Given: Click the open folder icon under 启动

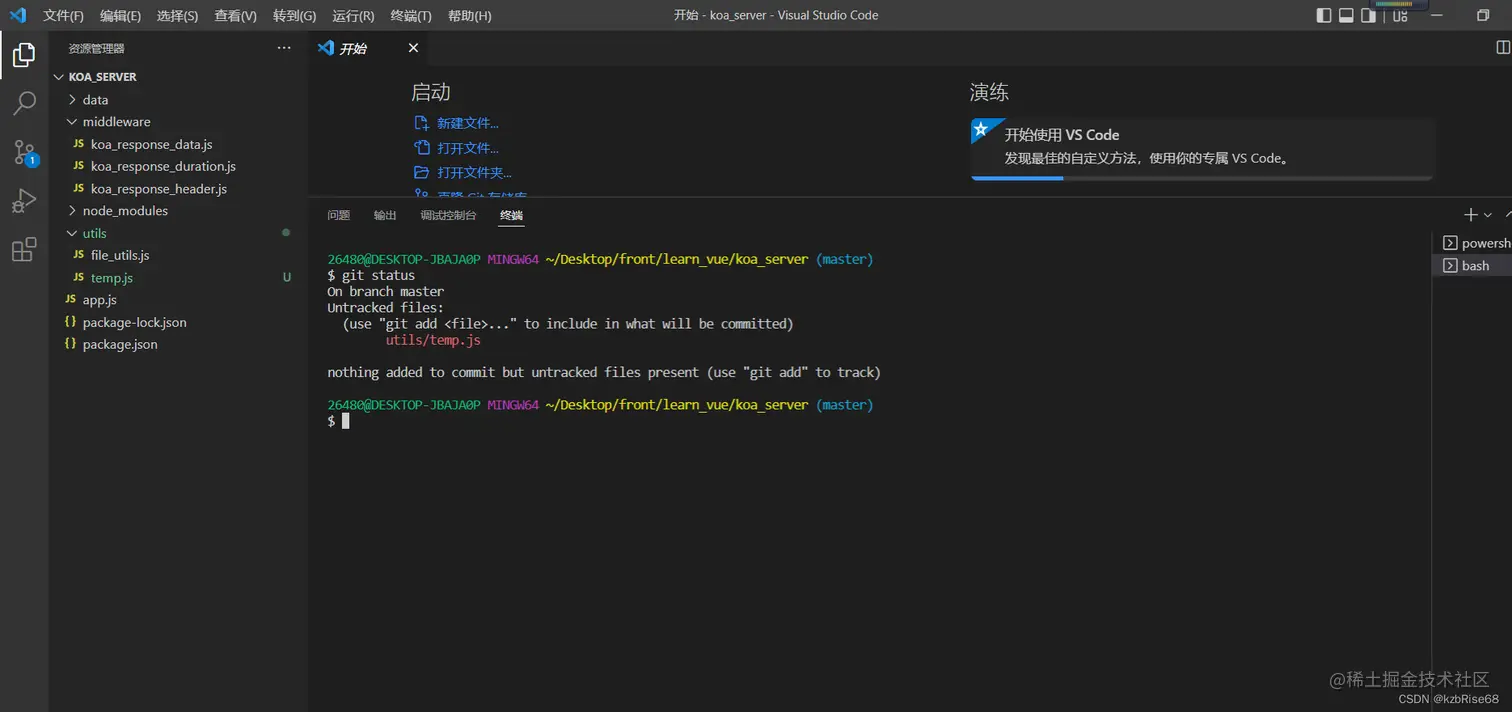Looking at the screenshot, I should tap(421, 172).
